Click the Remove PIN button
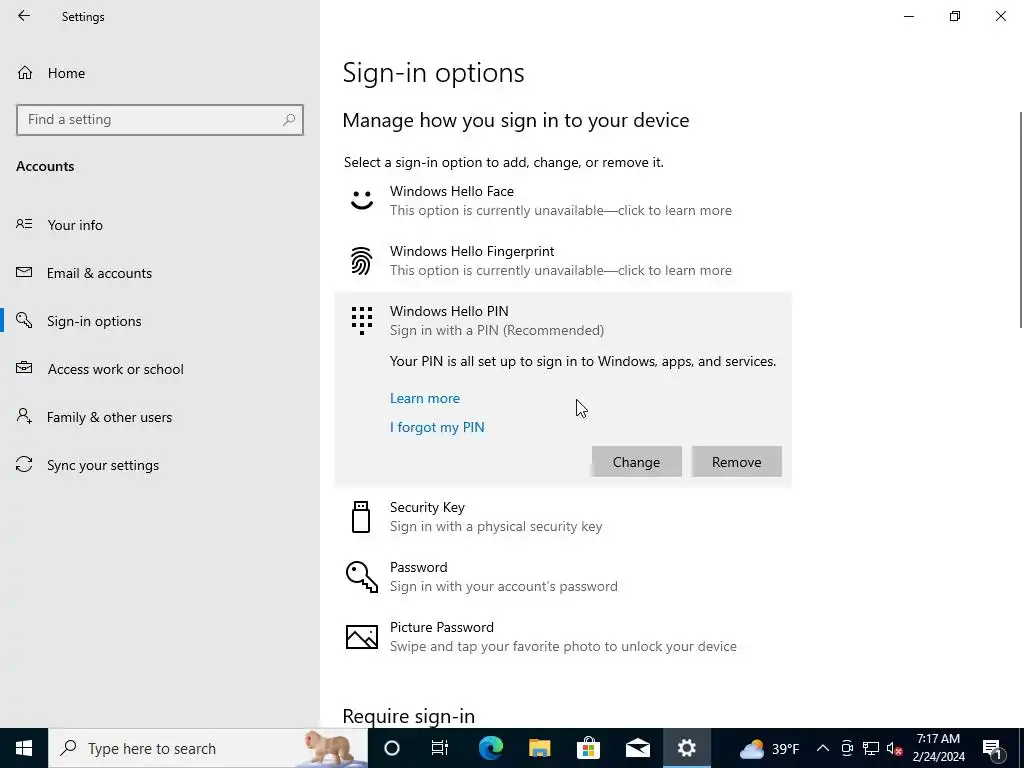The width and height of the screenshot is (1024, 768). pyautogui.click(x=737, y=462)
